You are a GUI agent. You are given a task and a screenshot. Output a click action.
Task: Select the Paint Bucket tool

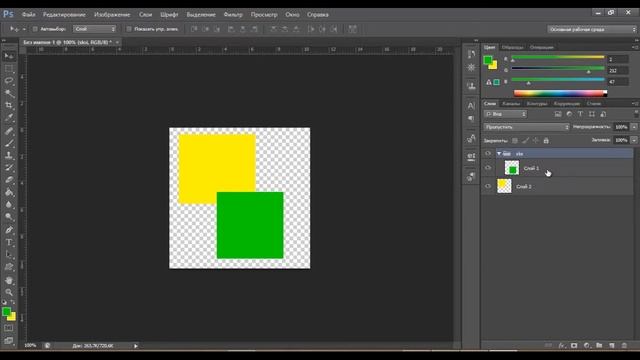tap(9, 192)
